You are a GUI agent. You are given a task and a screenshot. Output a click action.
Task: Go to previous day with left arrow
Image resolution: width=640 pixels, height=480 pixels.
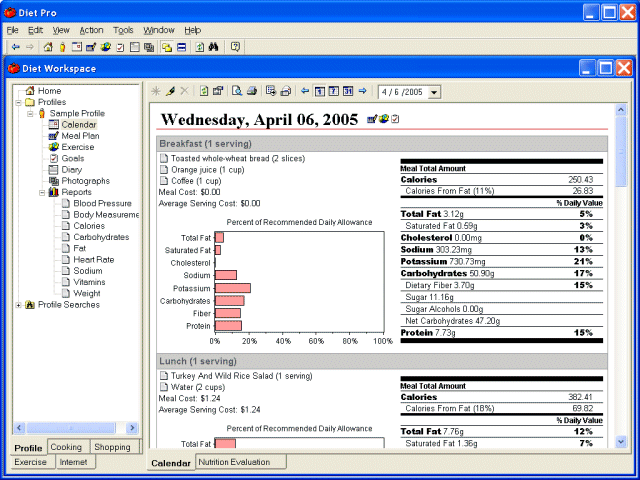point(304,91)
